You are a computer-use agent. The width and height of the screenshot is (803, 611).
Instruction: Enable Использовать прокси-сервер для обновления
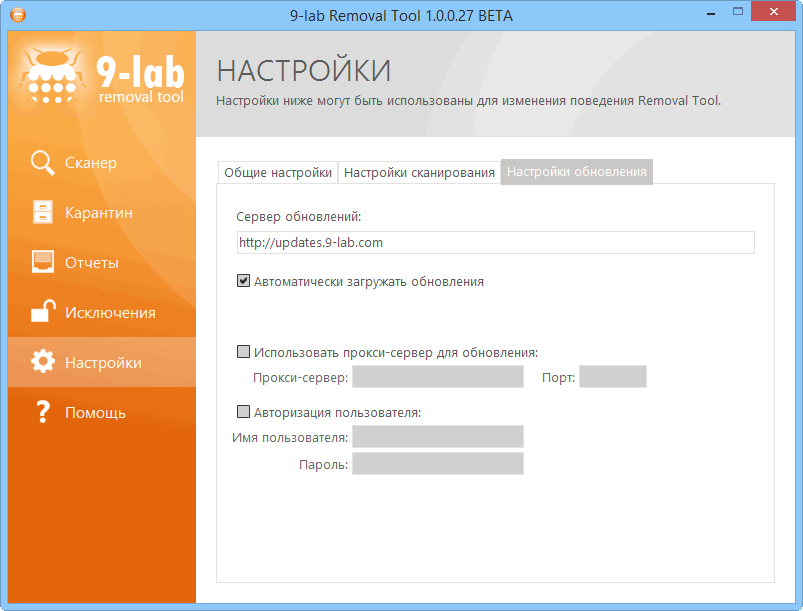[x=243, y=351]
